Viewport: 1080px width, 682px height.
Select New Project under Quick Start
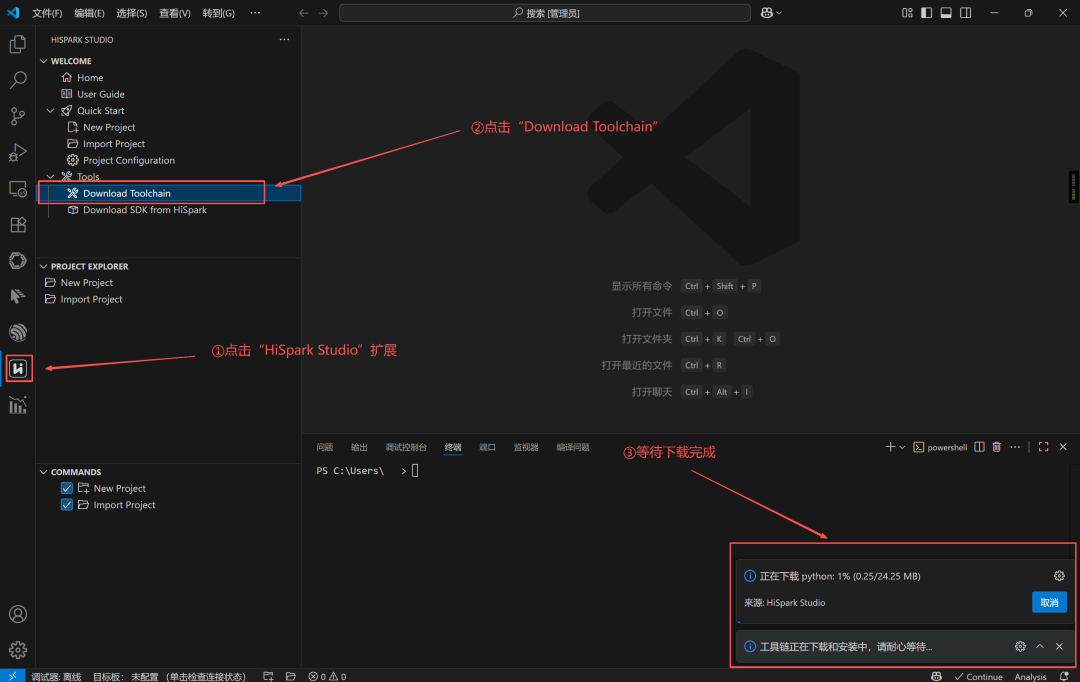coord(109,127)
